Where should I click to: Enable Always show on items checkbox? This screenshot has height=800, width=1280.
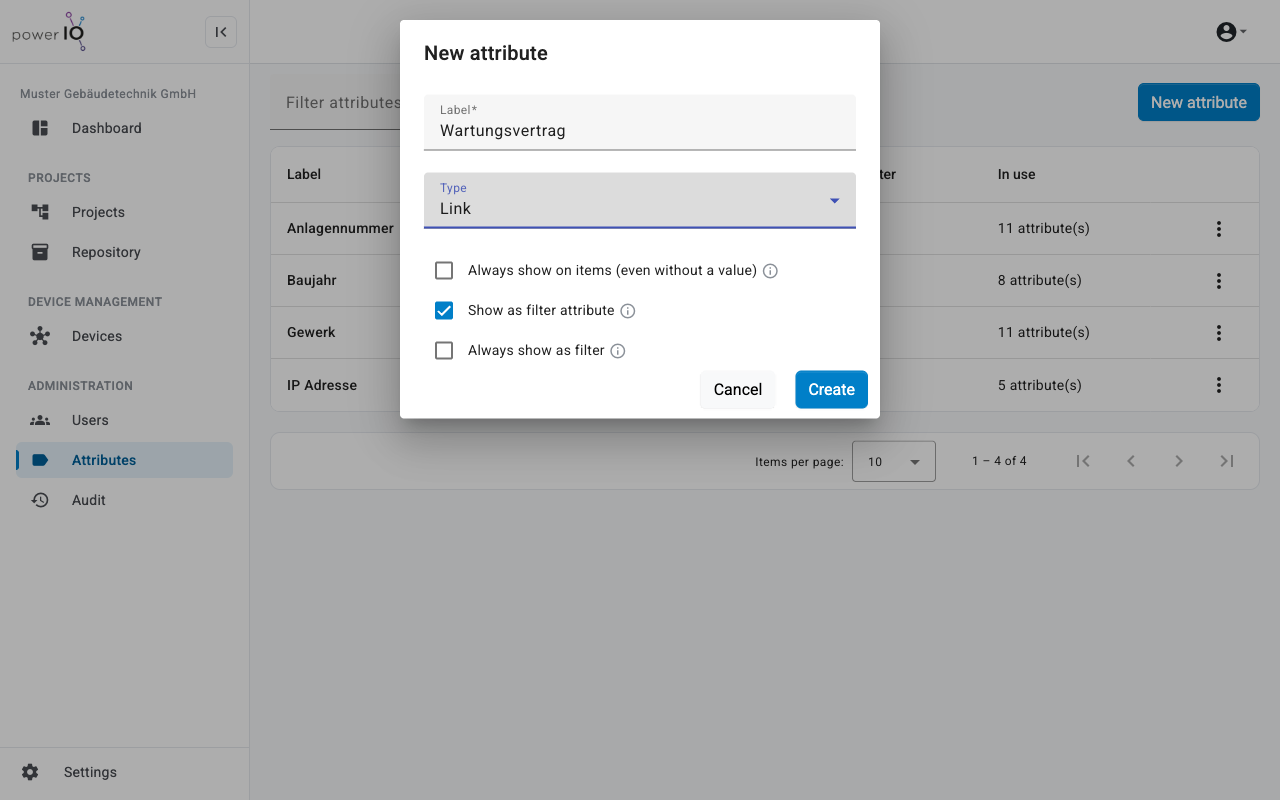[x=444, y=270]
